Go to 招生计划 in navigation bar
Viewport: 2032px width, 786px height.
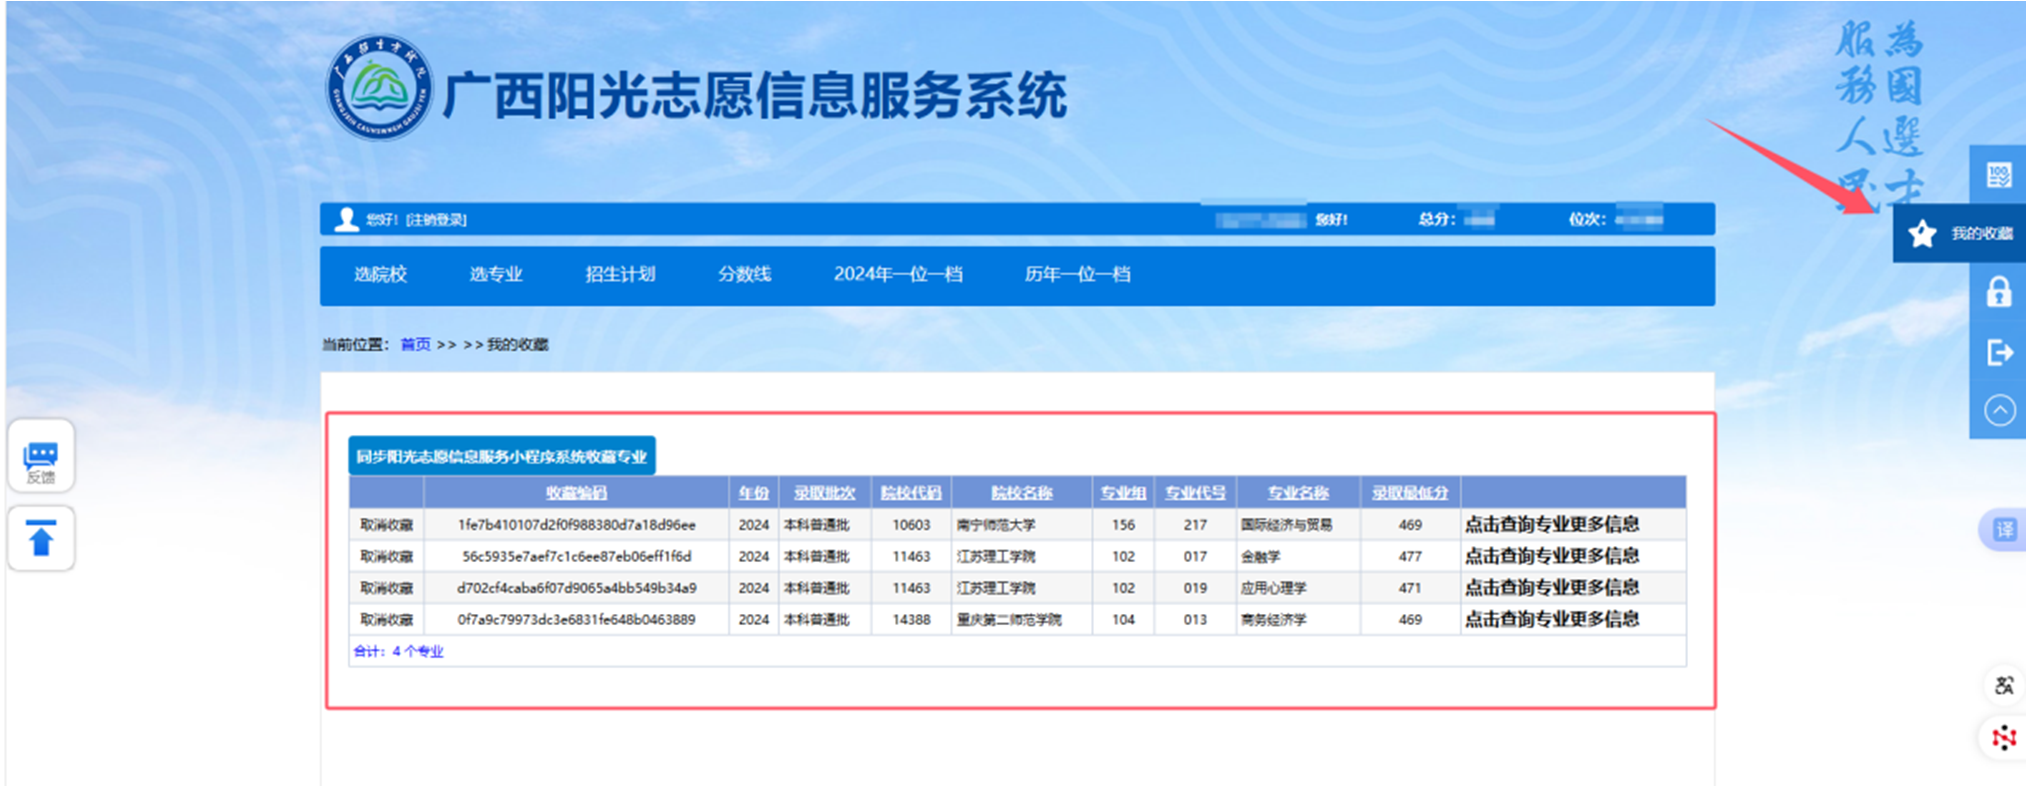(x=620, y=274)
